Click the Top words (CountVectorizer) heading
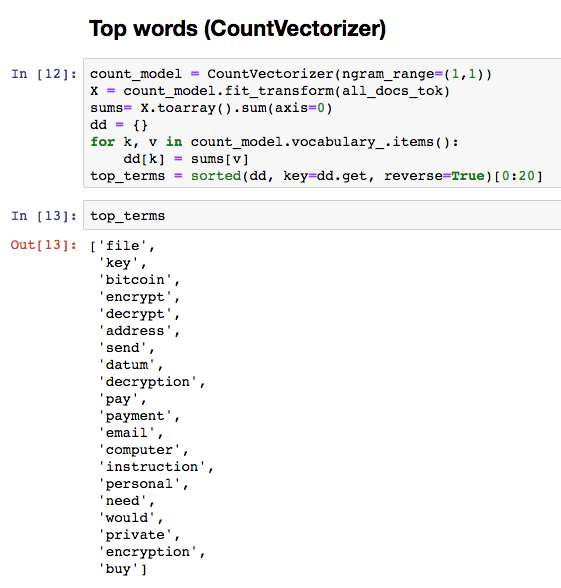The height and width of the screenshot is (588, 561). [x=237, y=28]
